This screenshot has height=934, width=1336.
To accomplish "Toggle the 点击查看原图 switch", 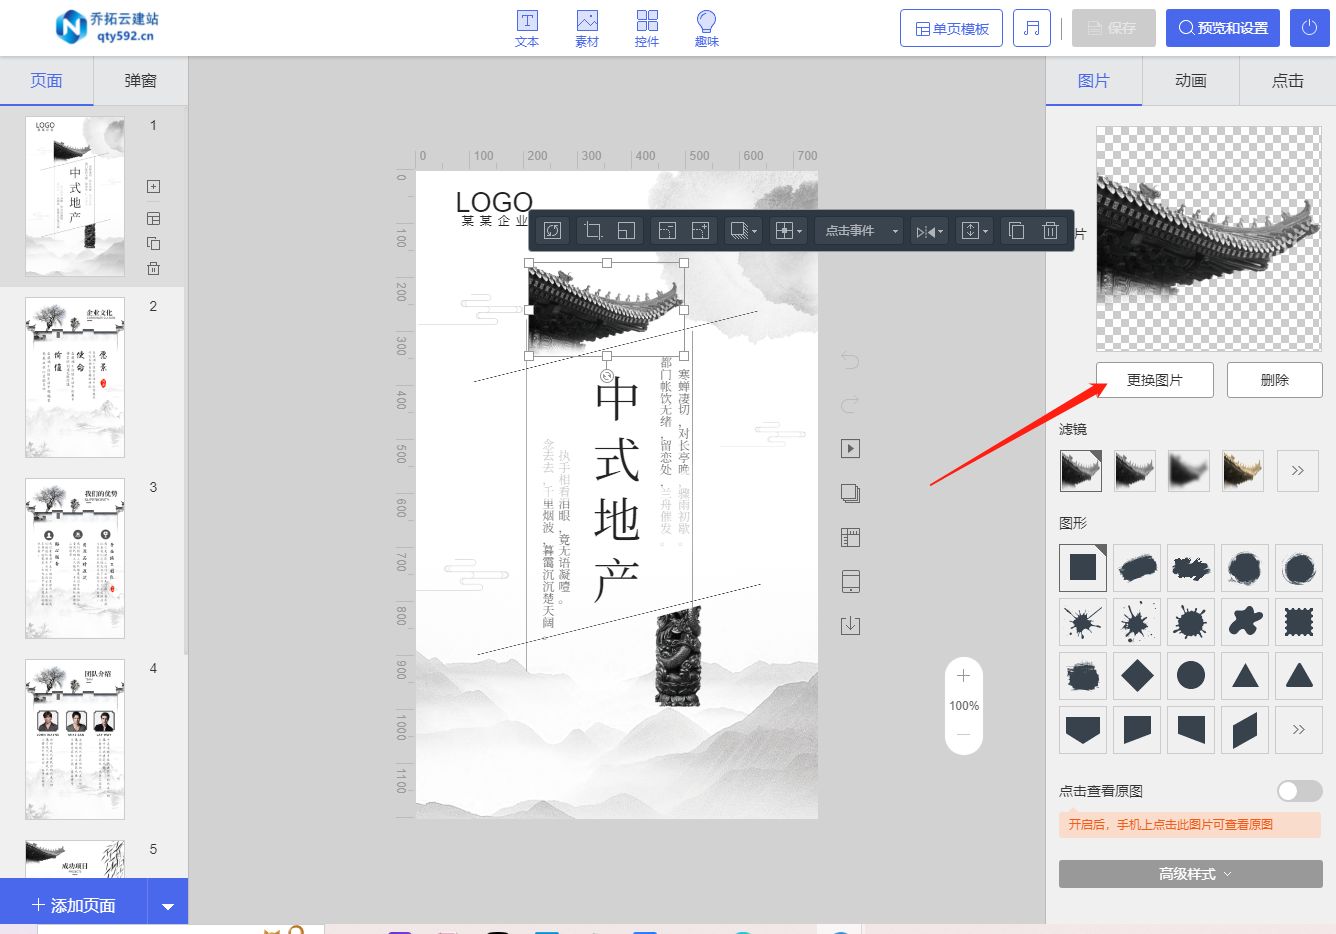I will pos(1300,791).
